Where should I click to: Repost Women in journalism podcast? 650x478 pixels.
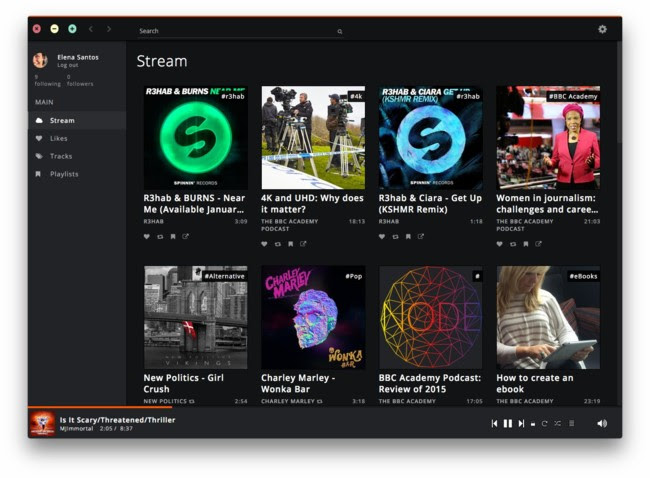(x=513, y=244)
